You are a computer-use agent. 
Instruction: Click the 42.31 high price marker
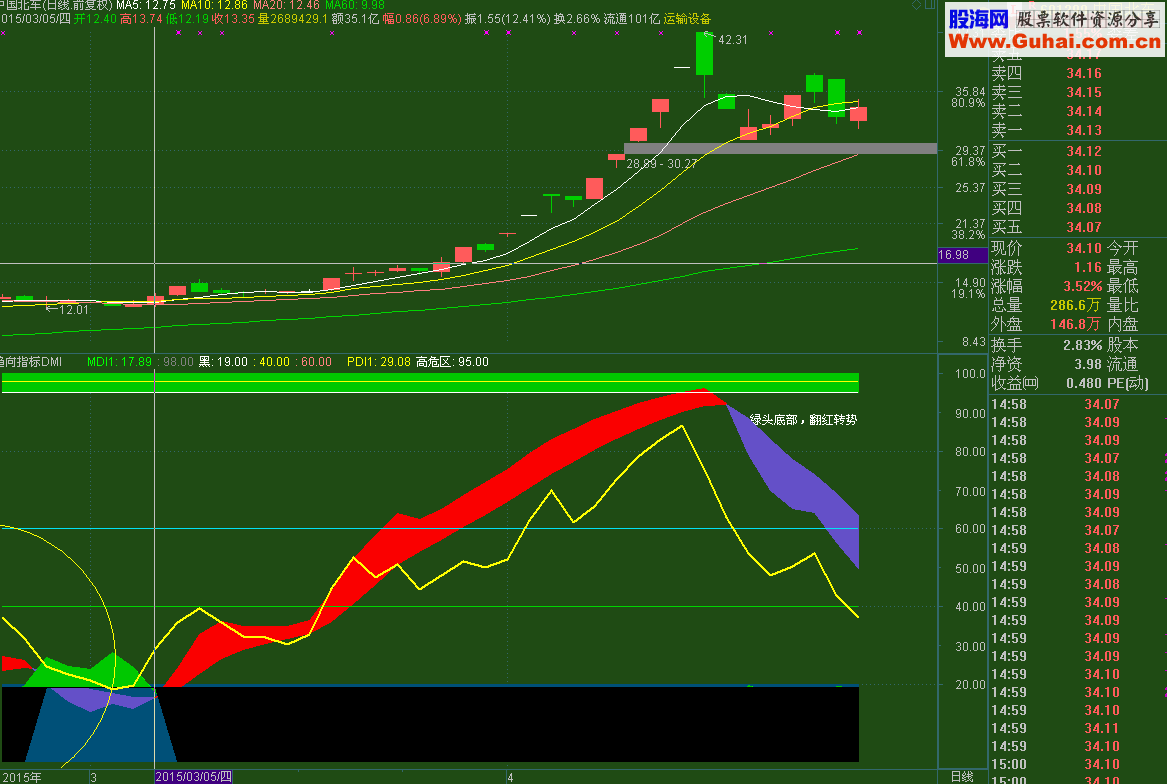click(732, 39)
